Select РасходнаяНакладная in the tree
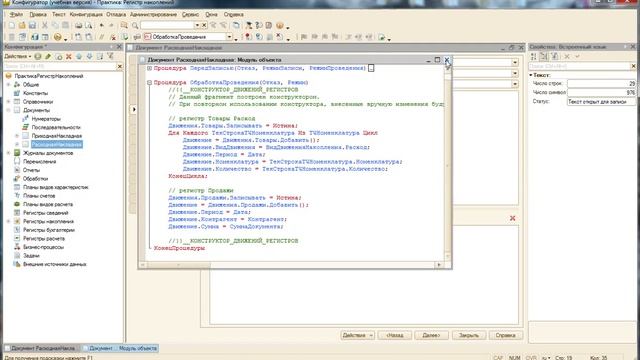 57,144
